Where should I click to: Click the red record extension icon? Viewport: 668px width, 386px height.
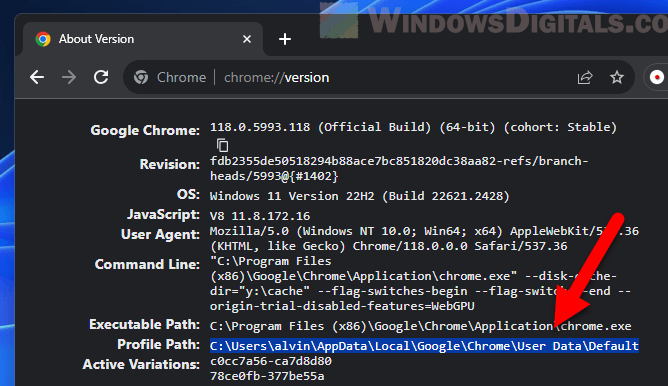click(x=656, y=78)
